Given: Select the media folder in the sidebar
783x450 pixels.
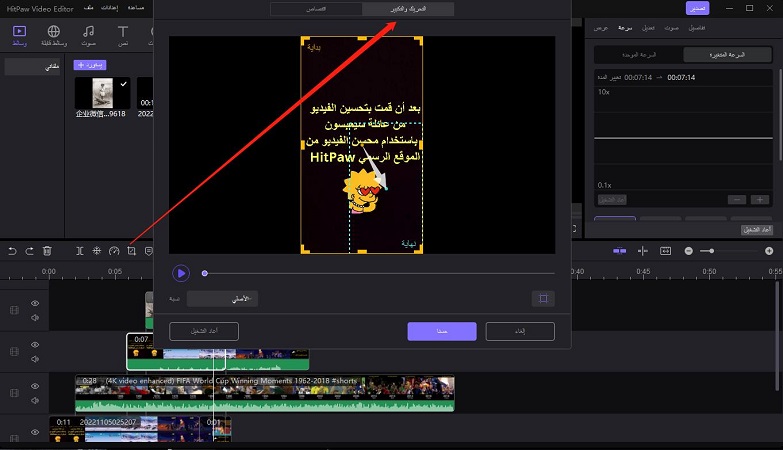Looking at the screenshot, I should [x=32, y=66].
